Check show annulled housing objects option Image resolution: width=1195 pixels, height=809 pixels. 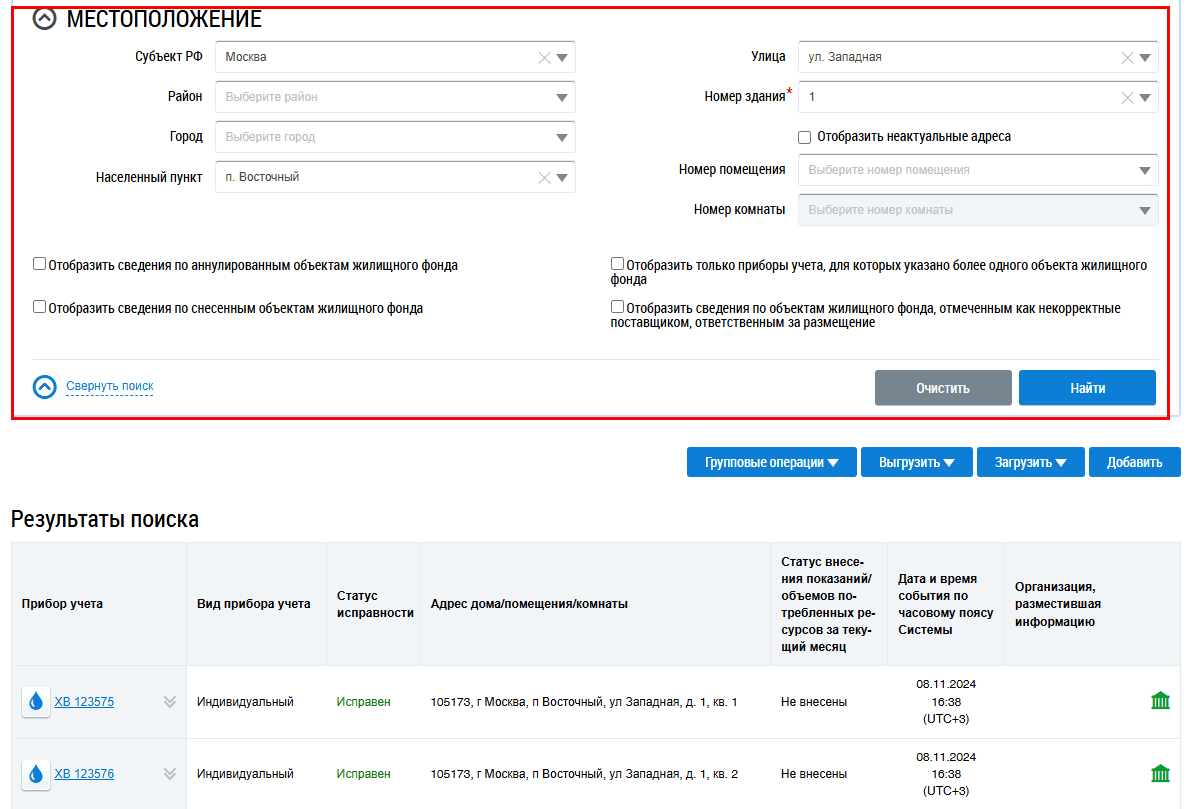click(40, 265)
